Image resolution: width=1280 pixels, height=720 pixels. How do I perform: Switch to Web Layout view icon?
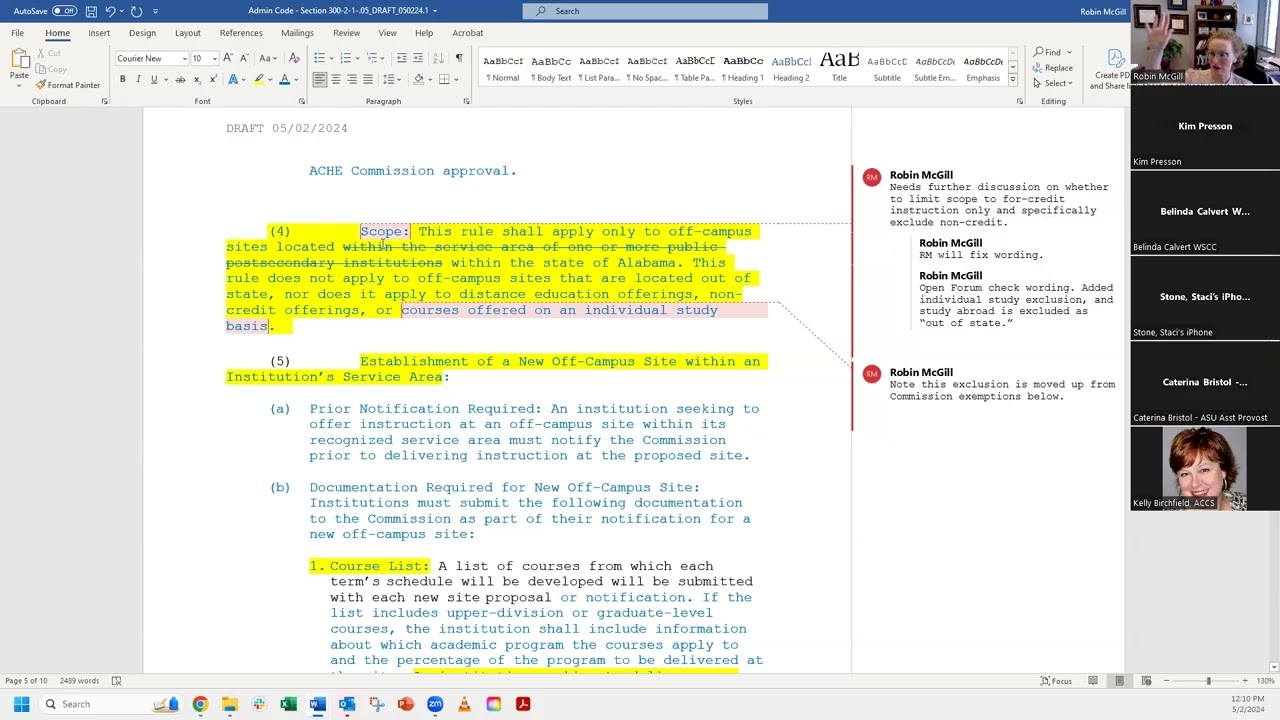[x=1146, y=681]
